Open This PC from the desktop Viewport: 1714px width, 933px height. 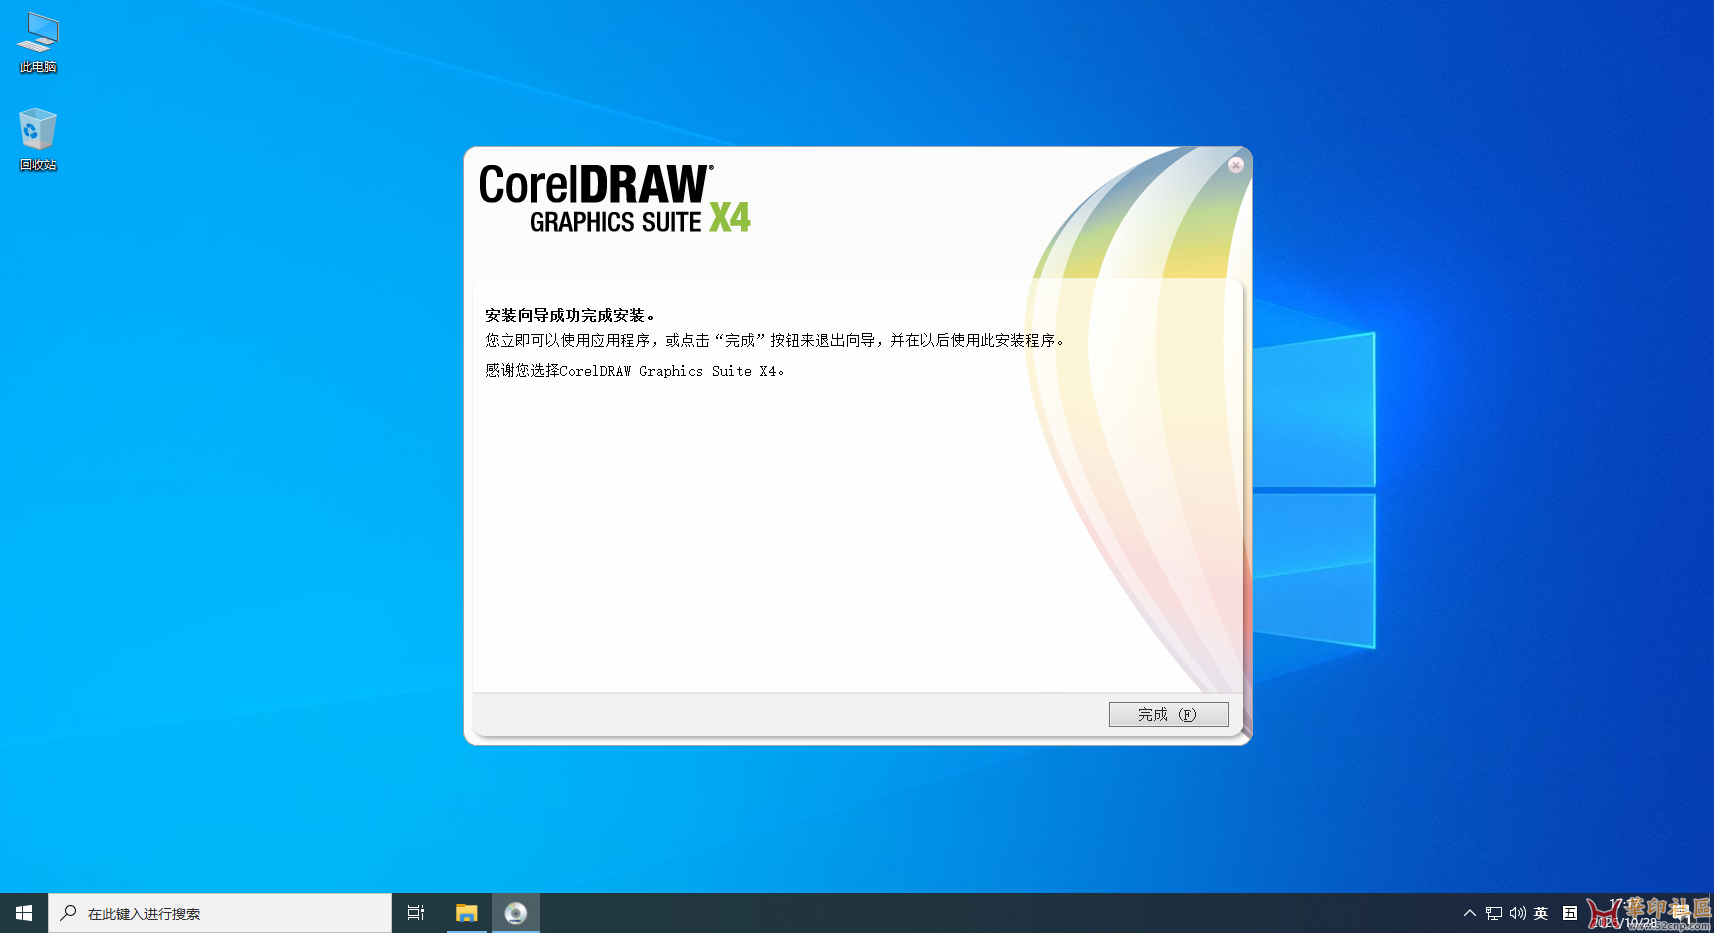pos(37,40)
